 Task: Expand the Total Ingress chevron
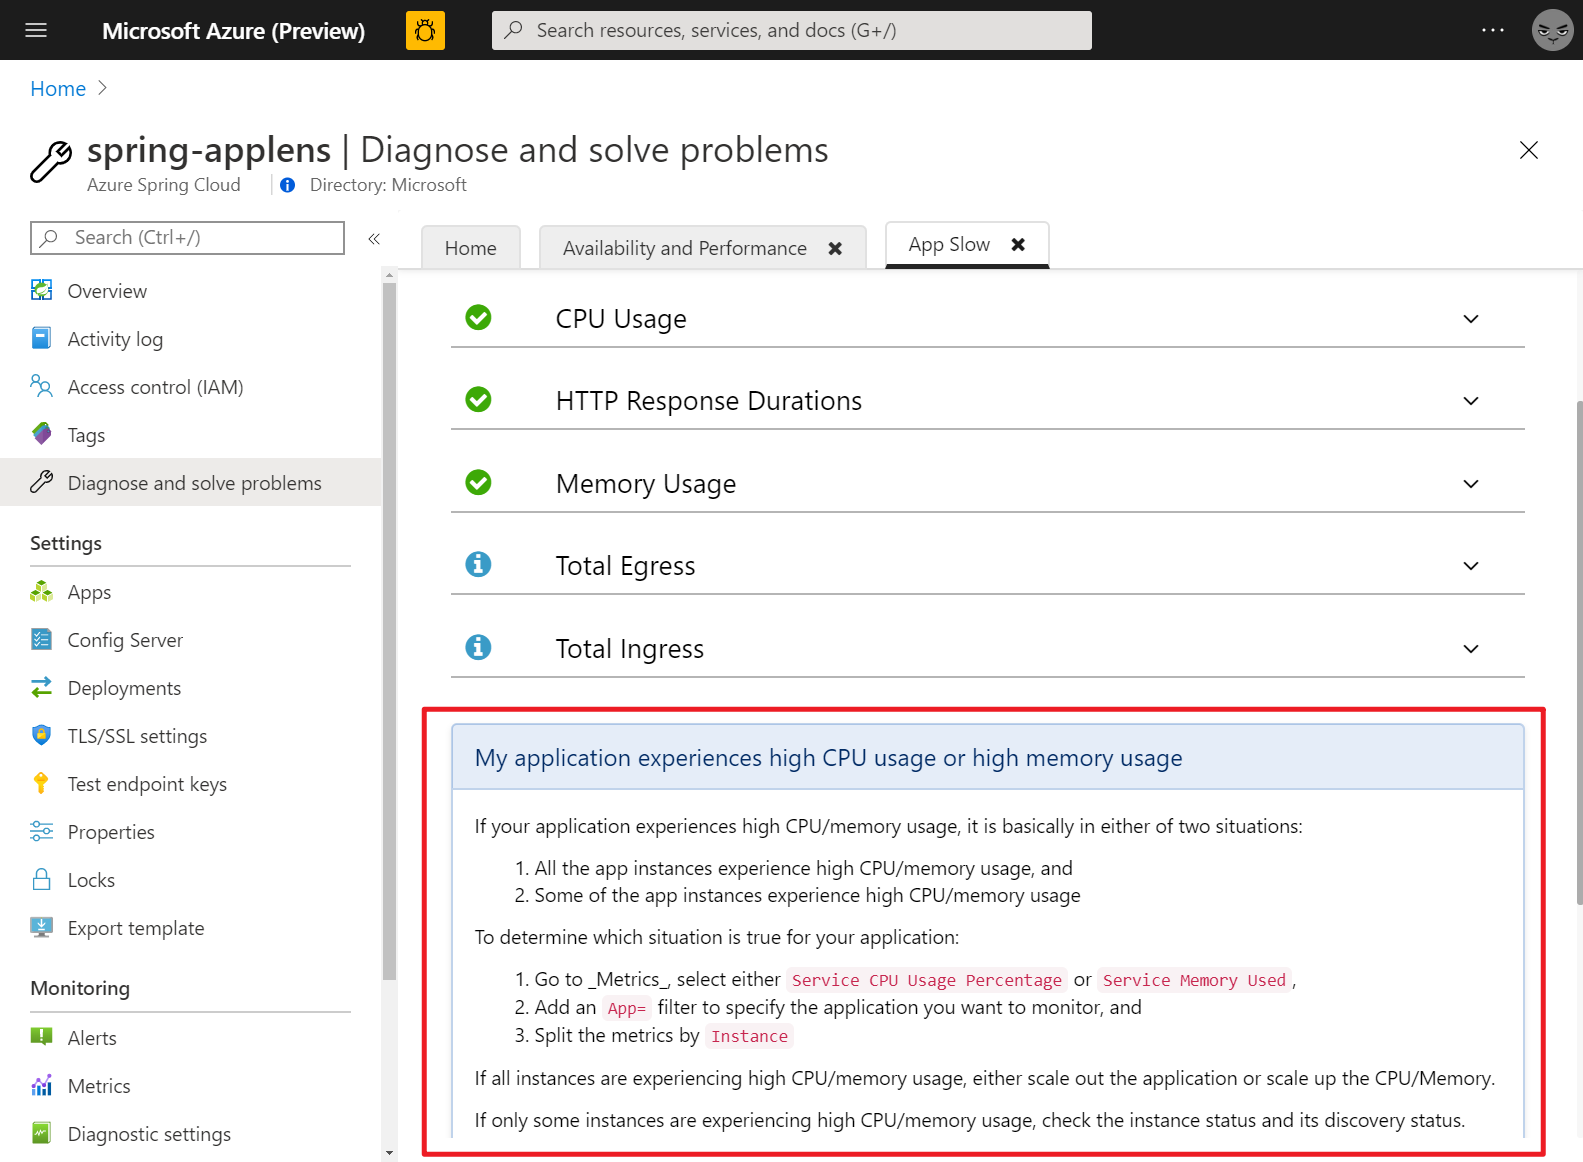pyautogui.click(x=1470, y=649)
